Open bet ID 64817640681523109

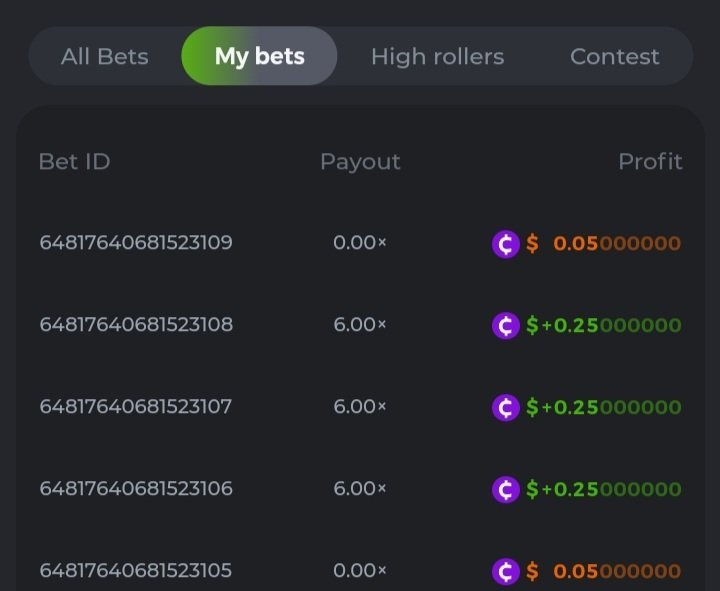pos(136,243)
